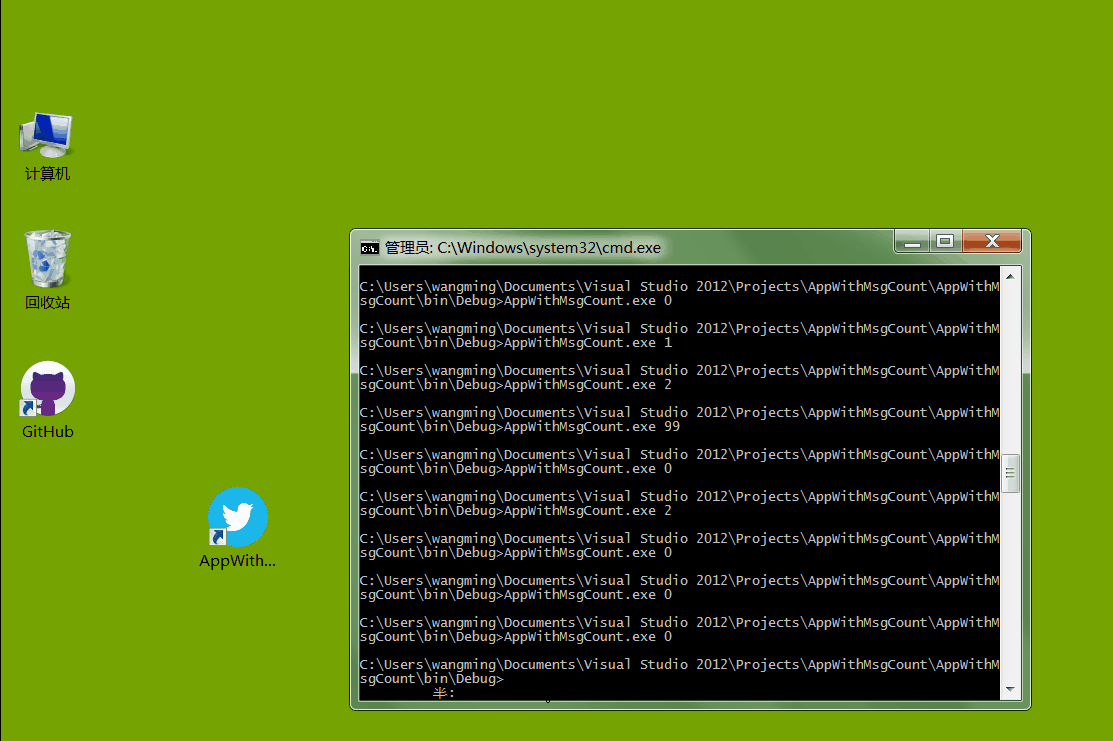Click the '计算机' label under Computer icon
1113x741 pixels.
(x=48, y=174)
